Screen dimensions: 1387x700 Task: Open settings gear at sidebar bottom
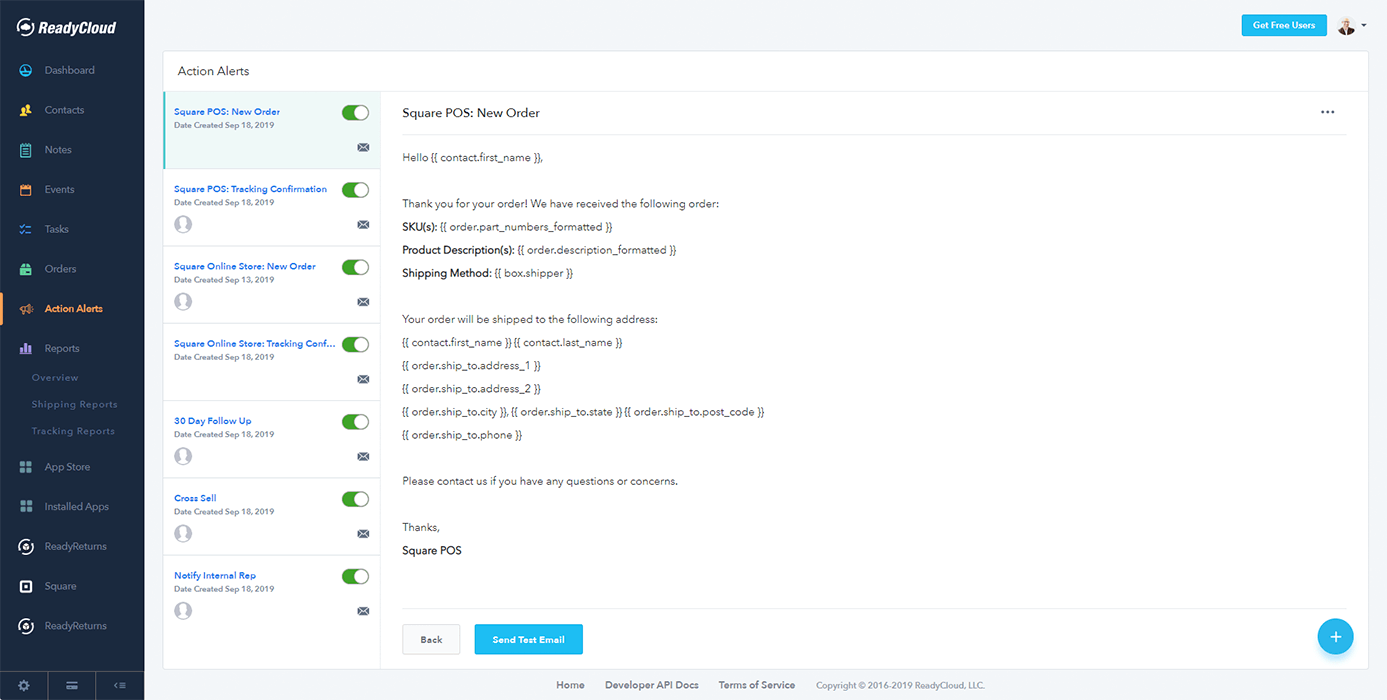(24, 686)
